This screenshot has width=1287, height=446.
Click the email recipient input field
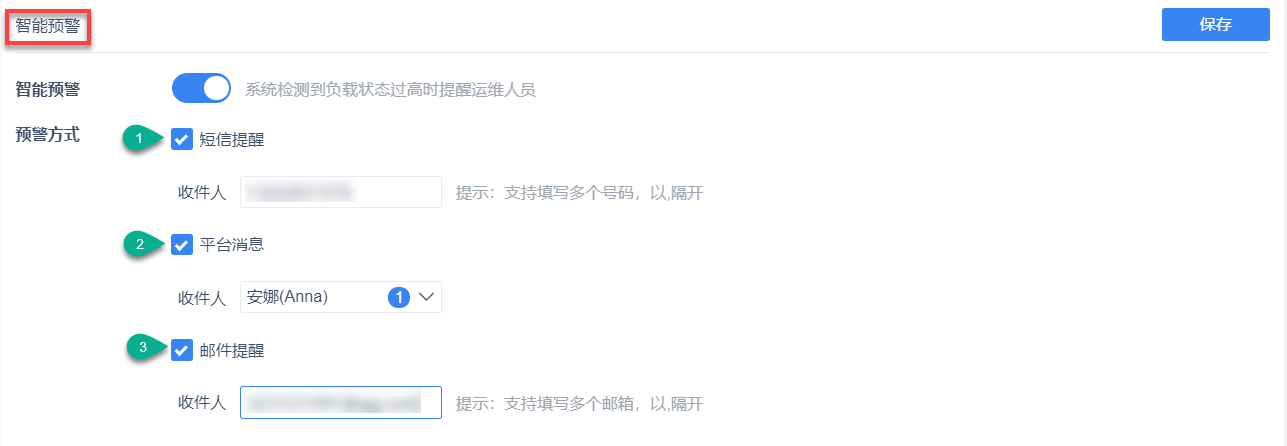coord(341,403)
